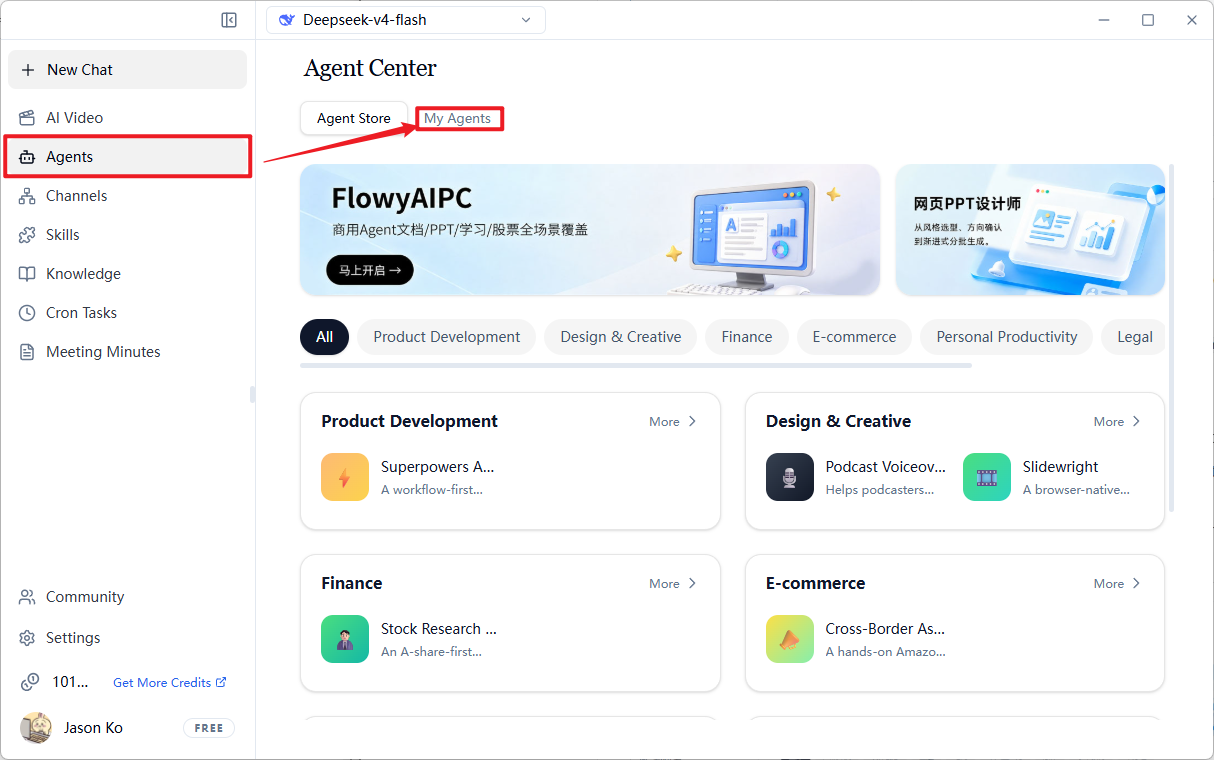Screen dimensions: 1214x760
Task: Click the 101... credits balance
Action: pyautogui.click(x=70, y=682)
